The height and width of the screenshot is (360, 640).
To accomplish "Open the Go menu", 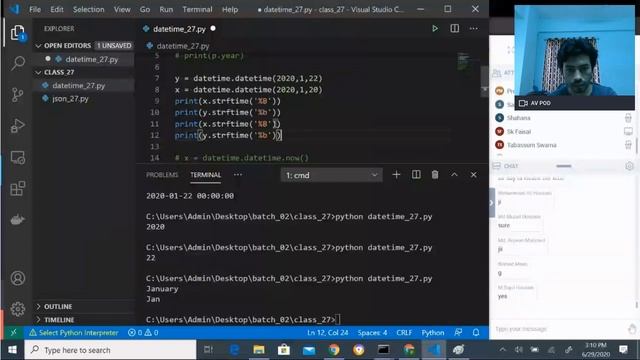I will tap(145, 9).
